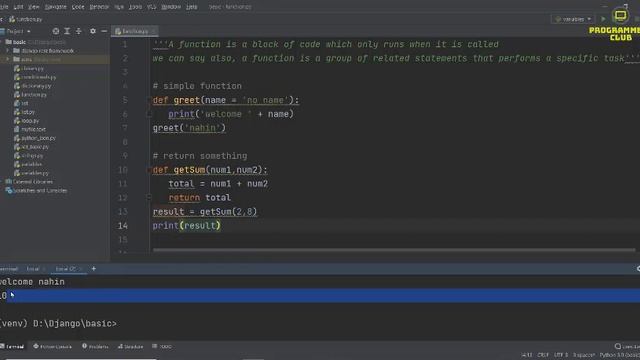Image resolution: width=640 pixels, height=360 pixels.
Task: Click the locate/select opened file icon in Project panel
Action: [56, 31]
